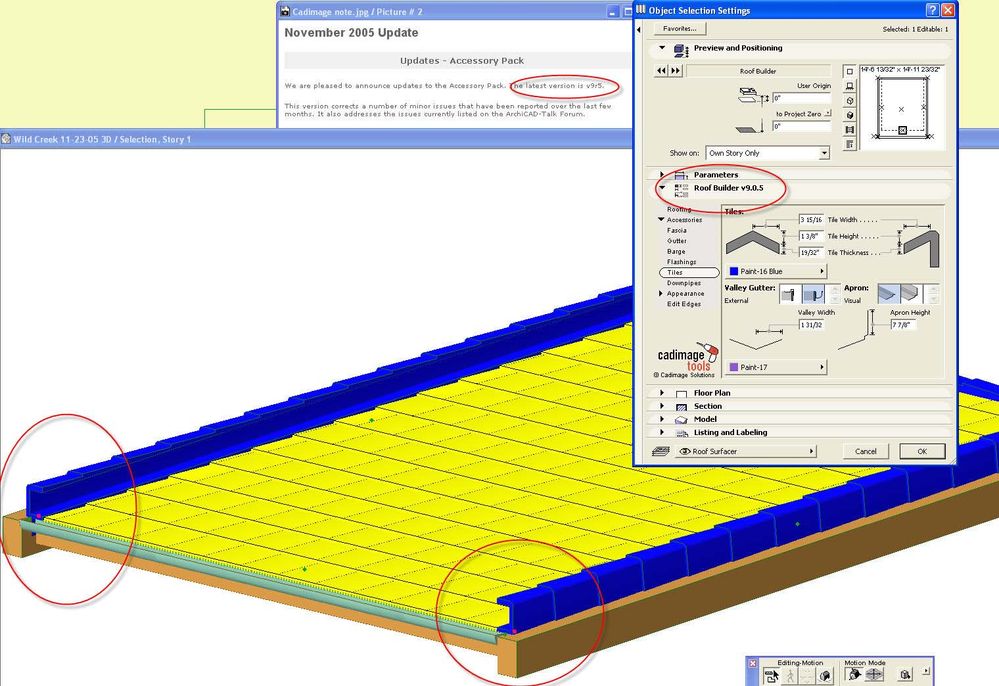Choose first Apron profile option
999x686 pixels.
pyautogui.click(x=888, y=294)
